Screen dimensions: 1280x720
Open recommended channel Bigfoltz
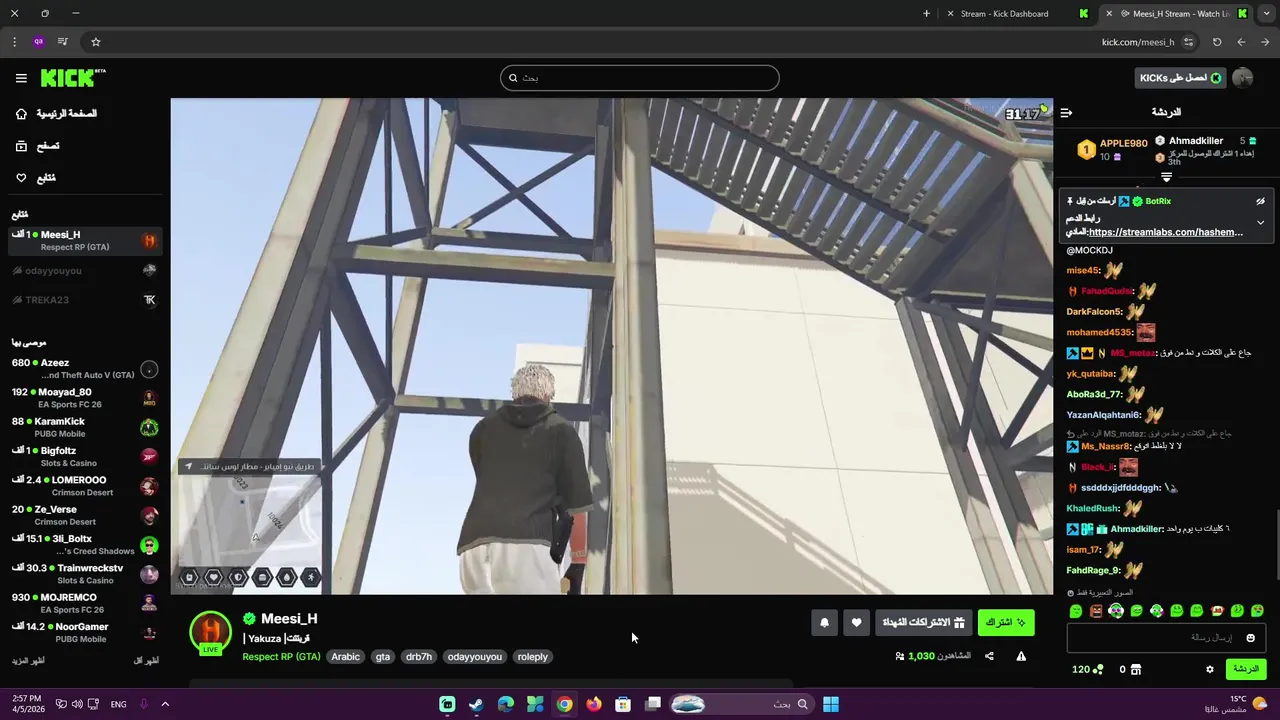click(85, 456)
